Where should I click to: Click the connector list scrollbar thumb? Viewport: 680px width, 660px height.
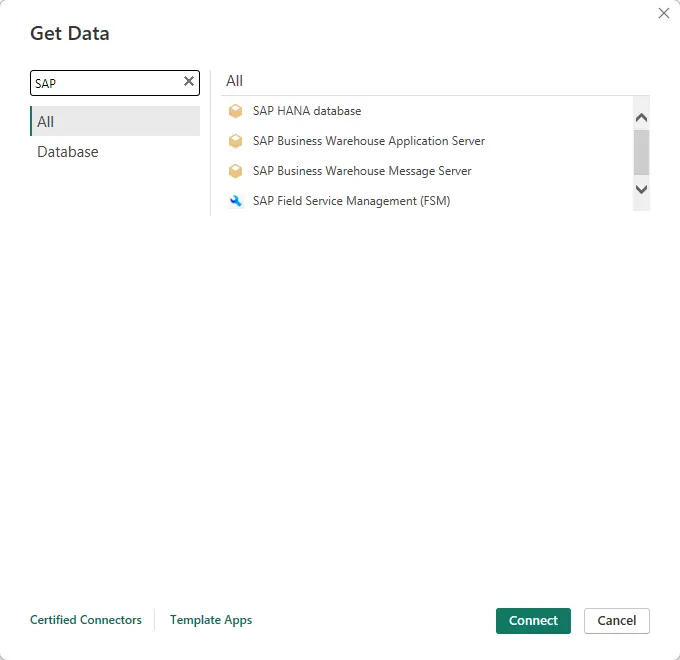[x=641, y=152]
